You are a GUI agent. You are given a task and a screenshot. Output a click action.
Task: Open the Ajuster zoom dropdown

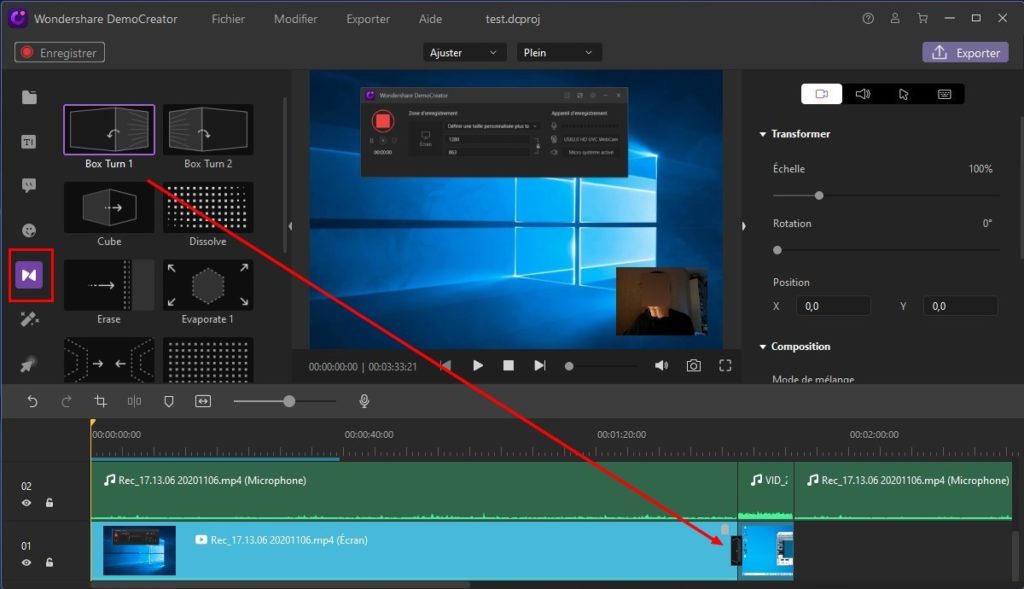(x=464, y=52)
